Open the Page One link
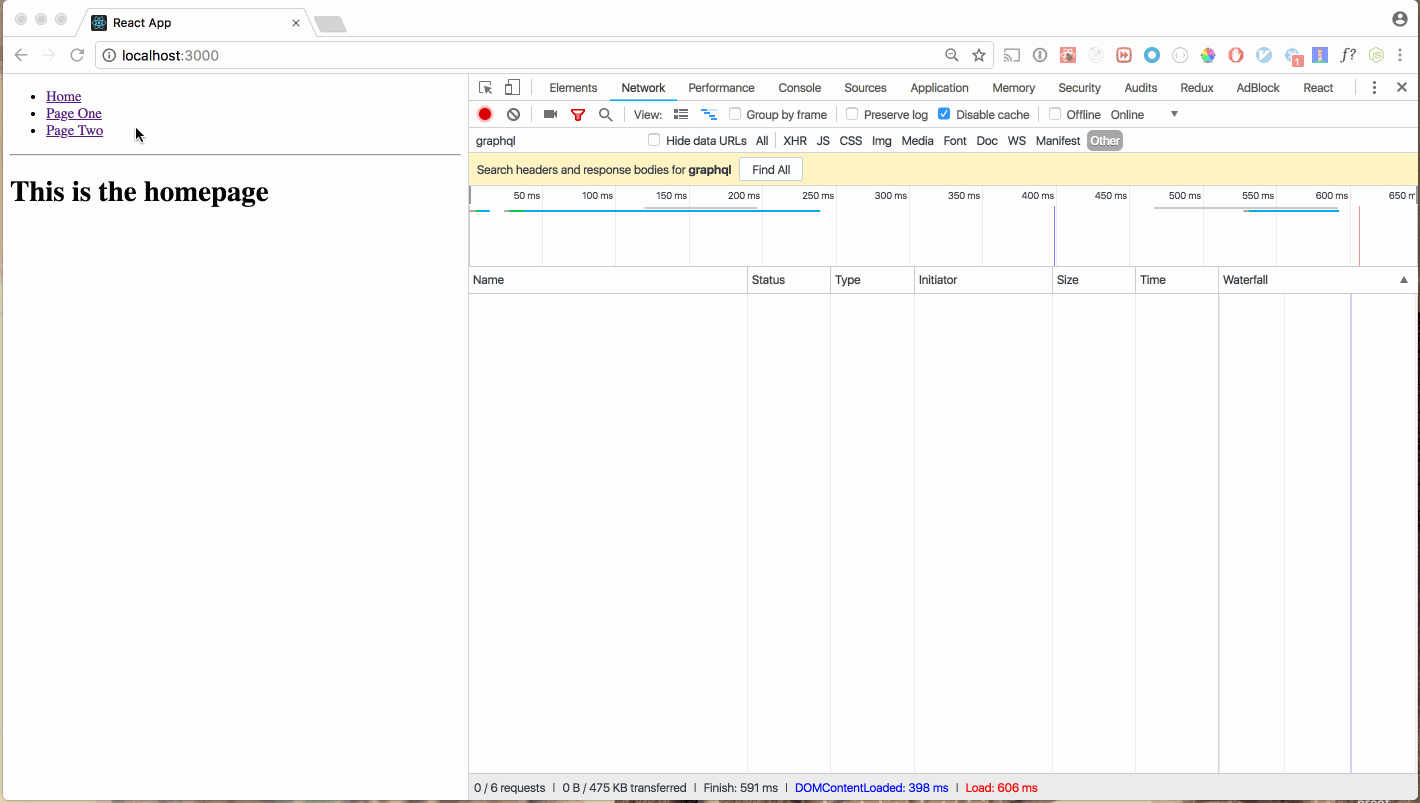 click(74, 113)
